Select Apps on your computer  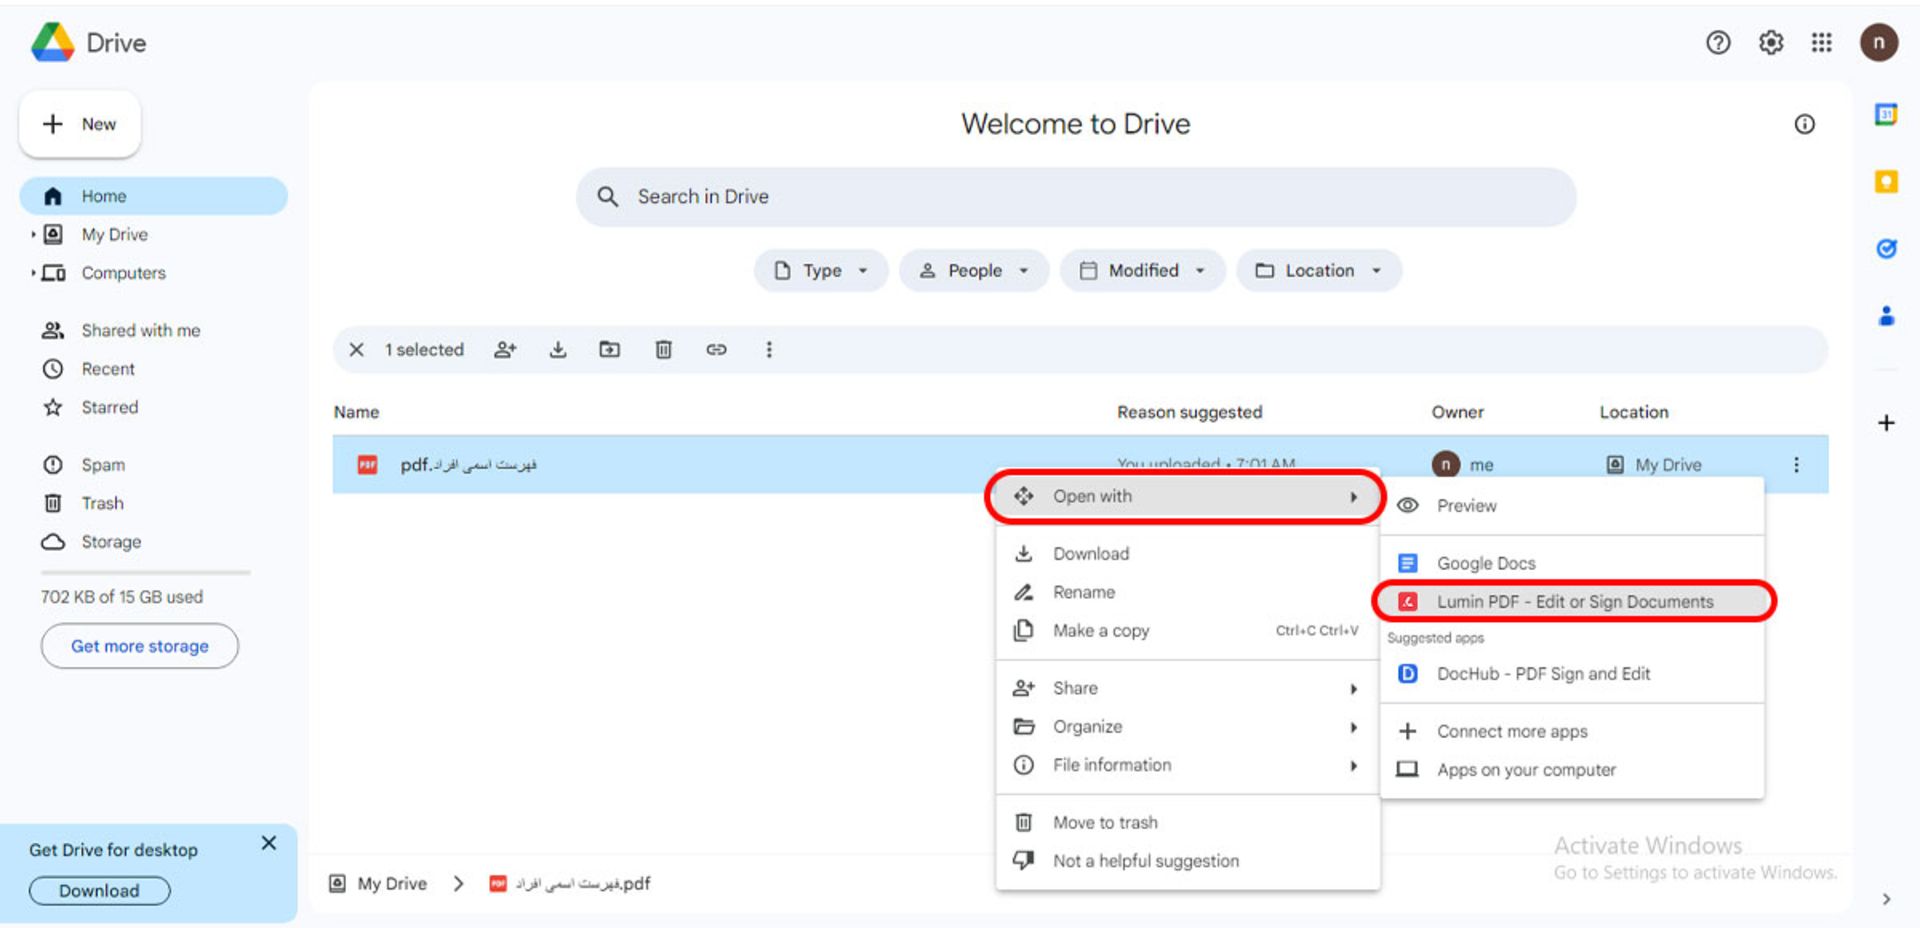click(1572, 770)
